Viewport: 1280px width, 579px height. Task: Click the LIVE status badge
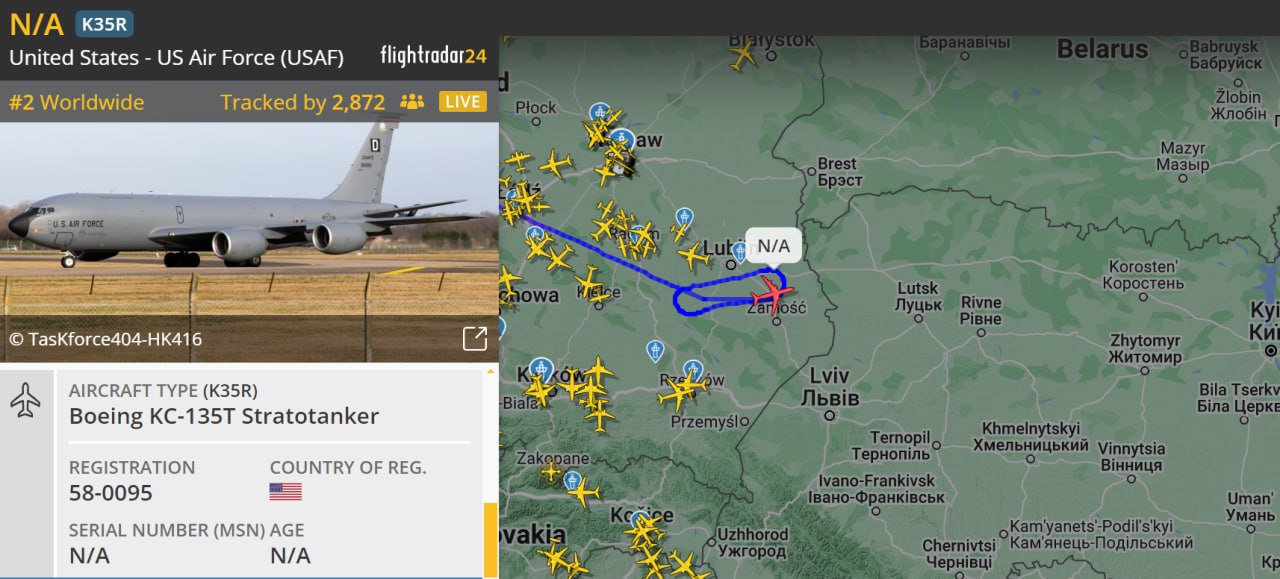click(x=463, y=102)
